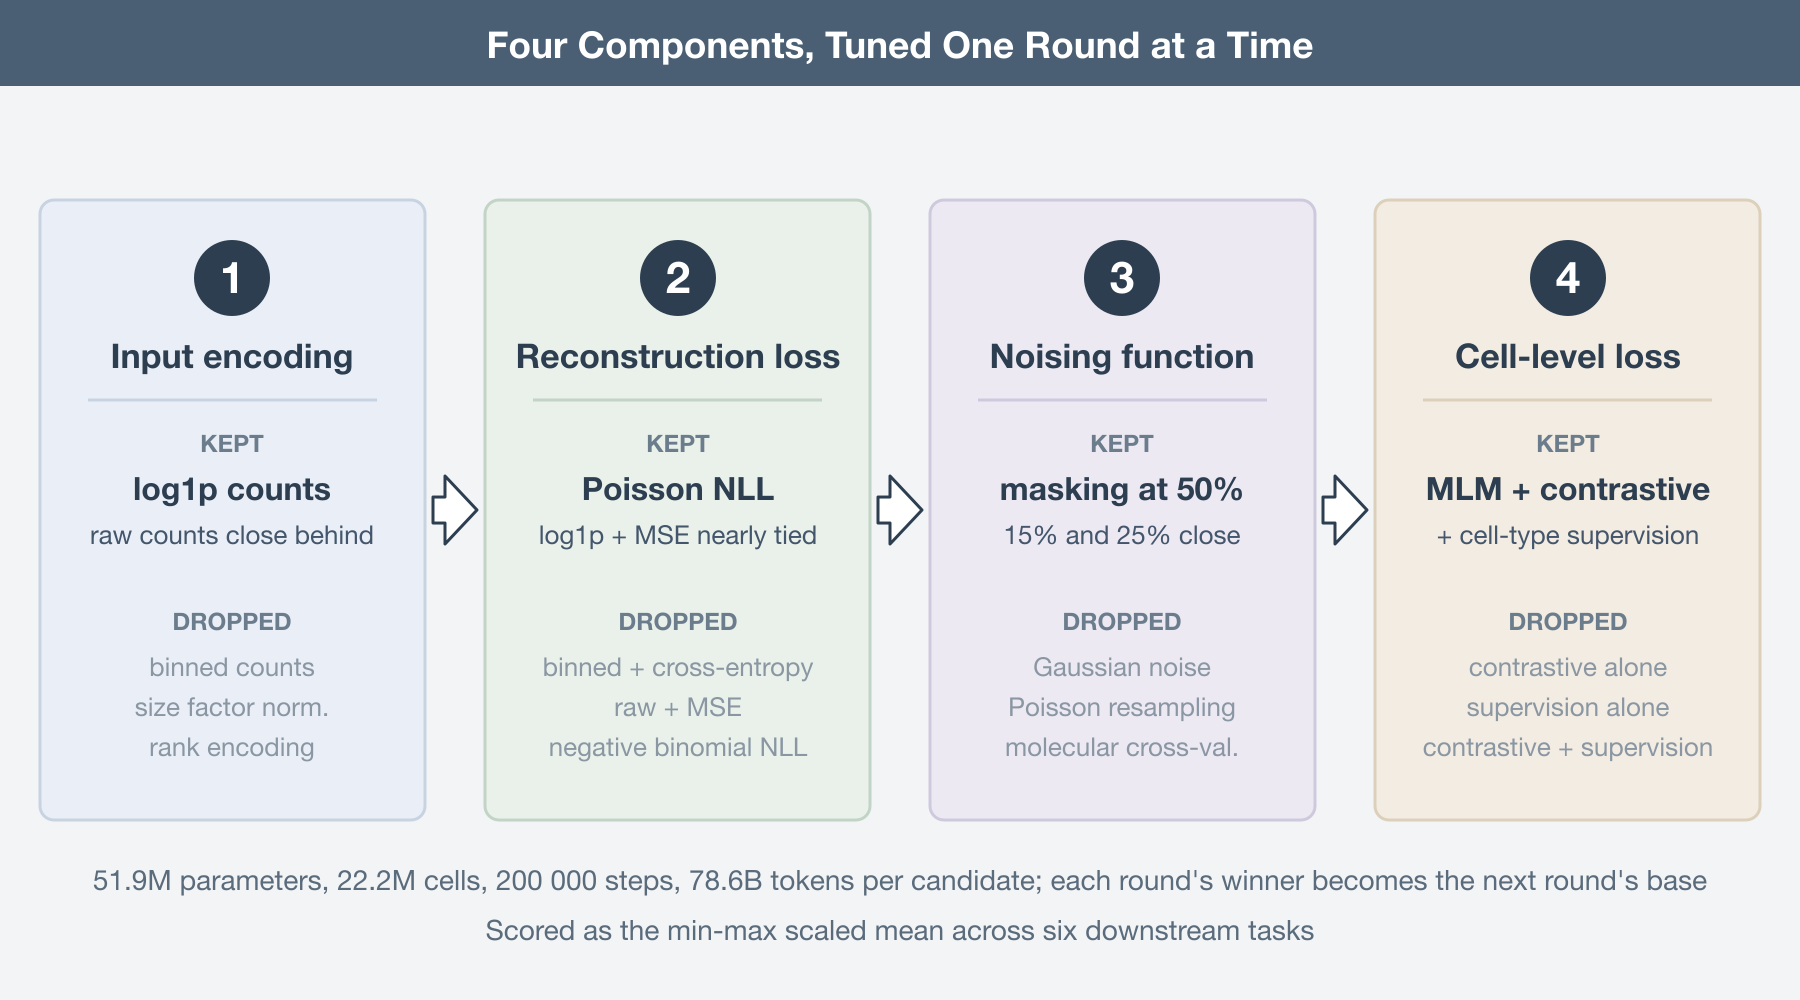Click the number 4 circle badge

point(1568,278)
